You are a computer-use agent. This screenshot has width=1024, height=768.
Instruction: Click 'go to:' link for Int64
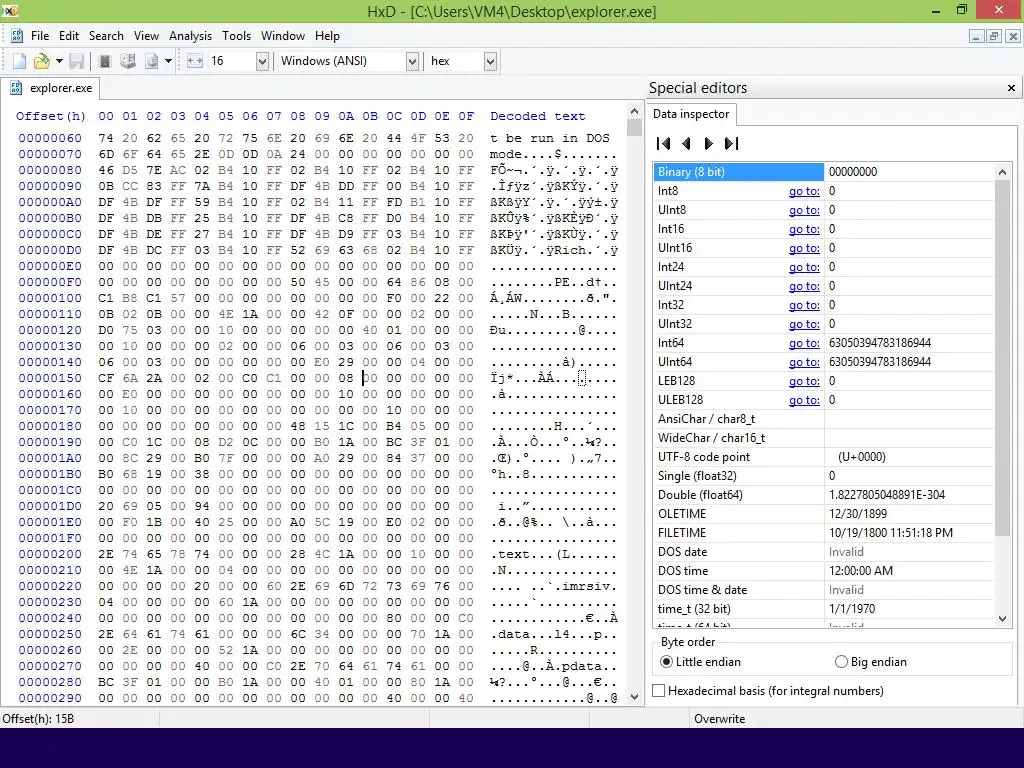(x=804, y=343)
